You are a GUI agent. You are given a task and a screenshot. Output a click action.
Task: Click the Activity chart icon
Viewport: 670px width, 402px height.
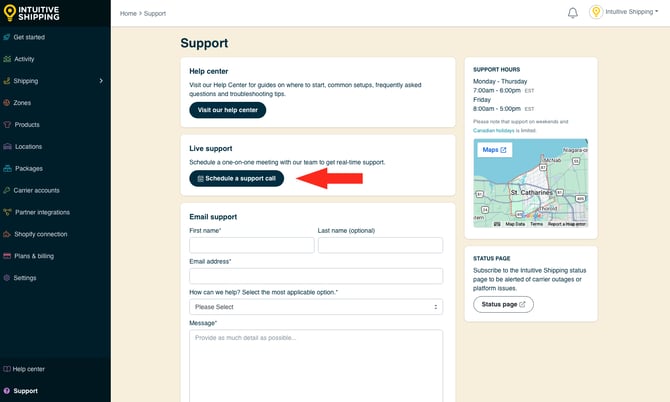coord(7,59)
